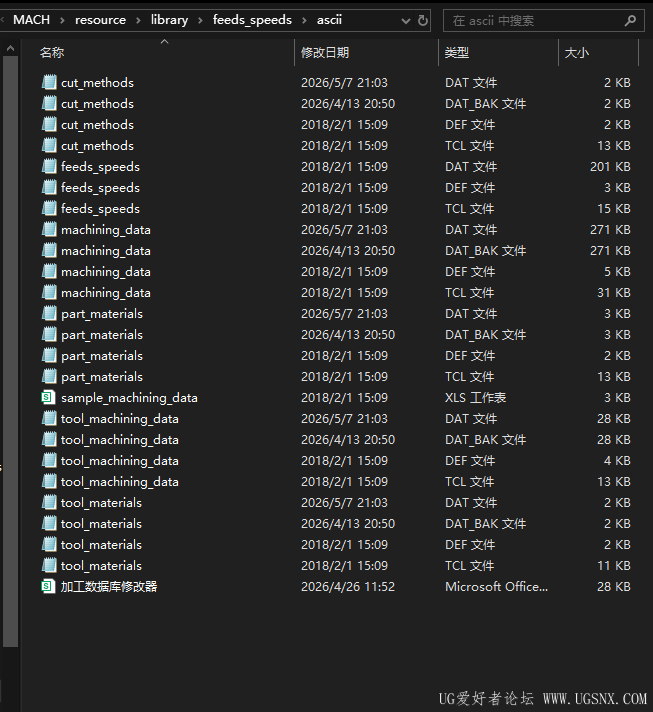Viewport: 653px width, 712px height.
Task: Select the sample_machining_data file name
Action: click(129, 398)
